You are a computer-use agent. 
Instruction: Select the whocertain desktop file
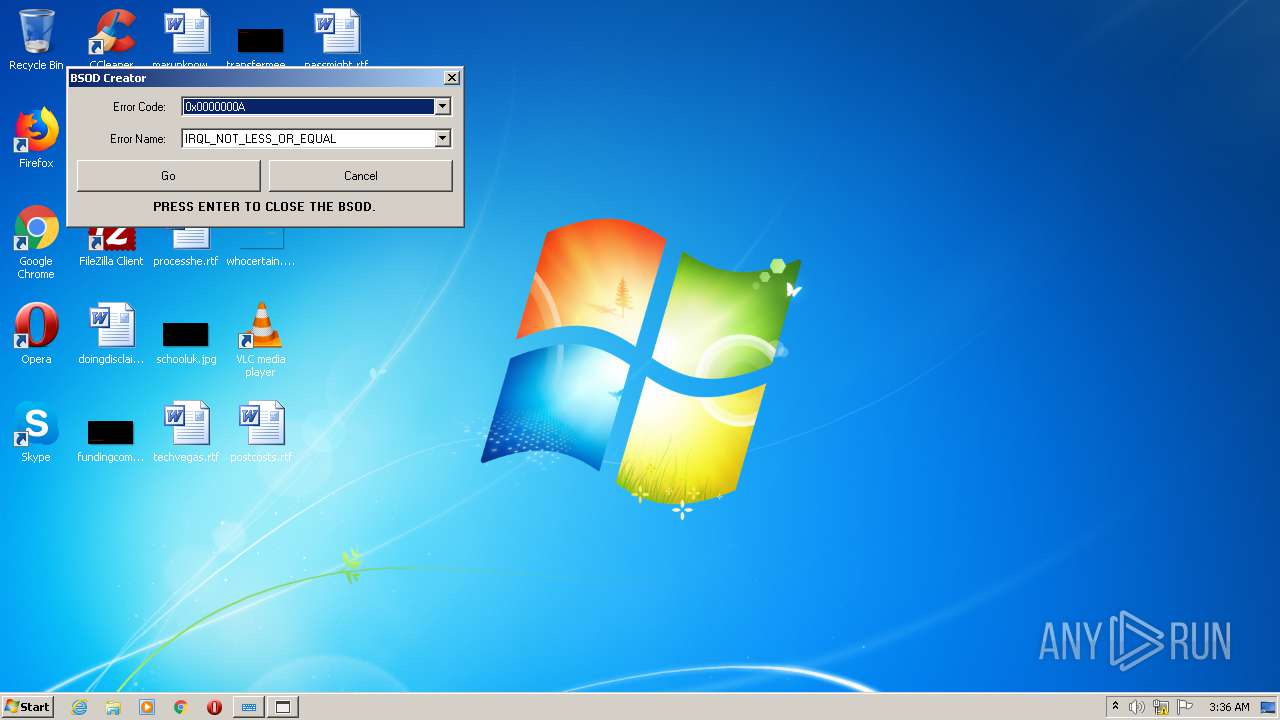point(260,247)
